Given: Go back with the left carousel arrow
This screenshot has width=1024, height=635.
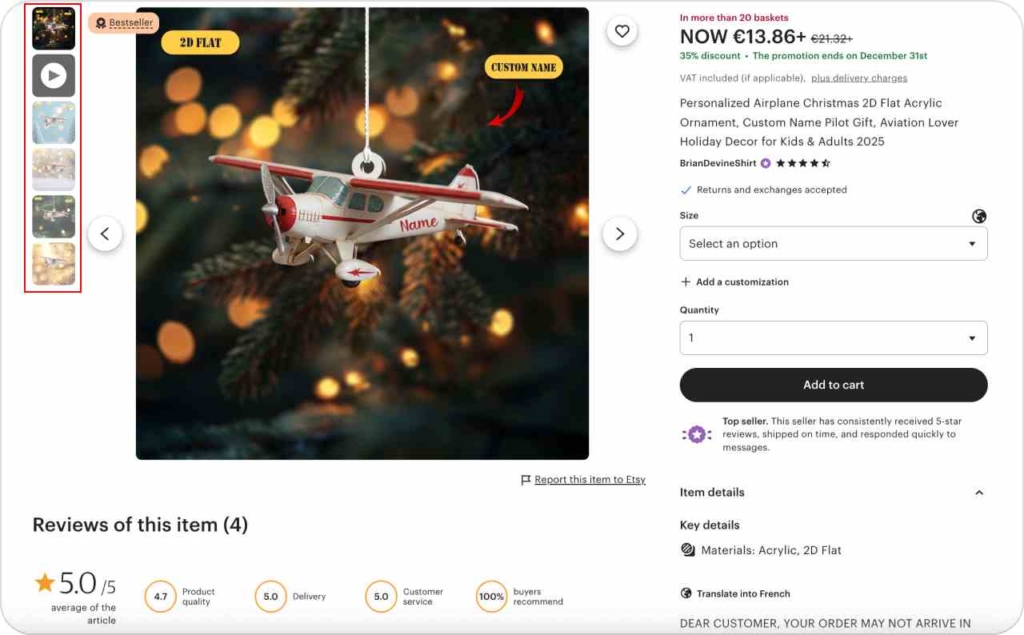Looking at the screenshot, I should click(x=105, y=233).
